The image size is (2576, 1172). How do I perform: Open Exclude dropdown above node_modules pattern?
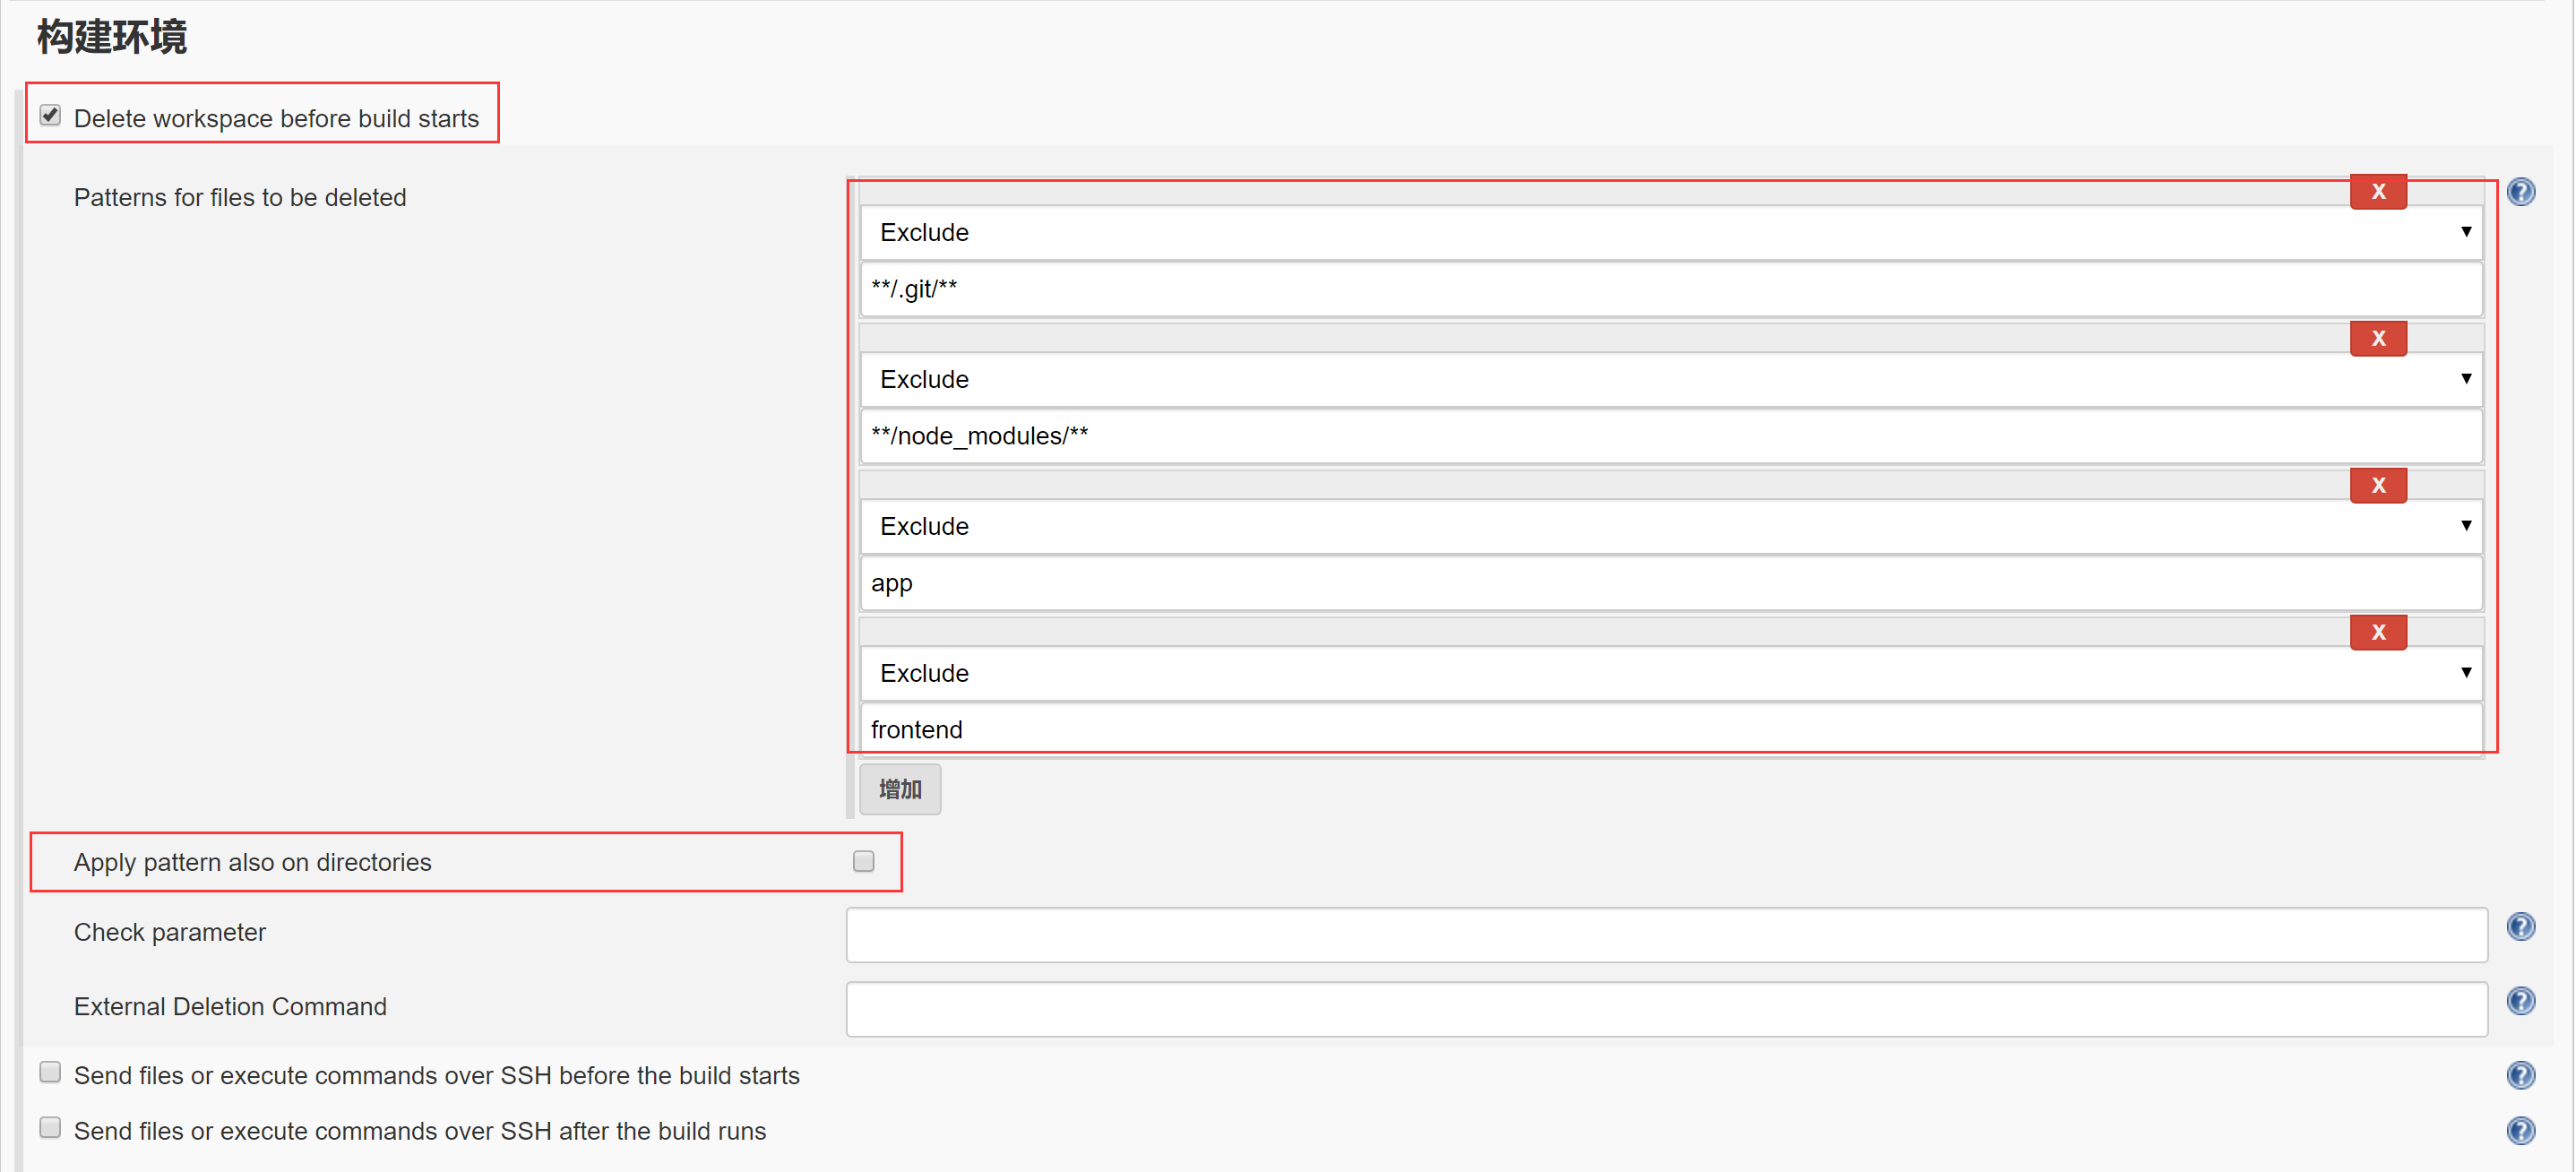1670,380
